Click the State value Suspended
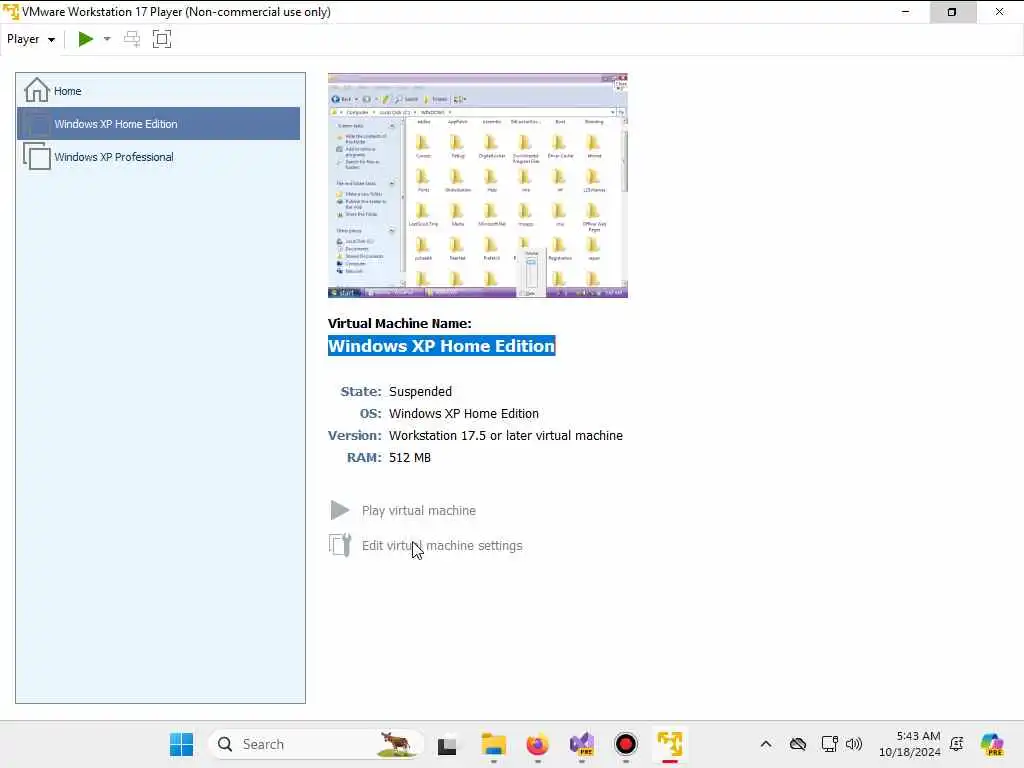This screenshot has height=768, width=1024. tap(421, 391)
